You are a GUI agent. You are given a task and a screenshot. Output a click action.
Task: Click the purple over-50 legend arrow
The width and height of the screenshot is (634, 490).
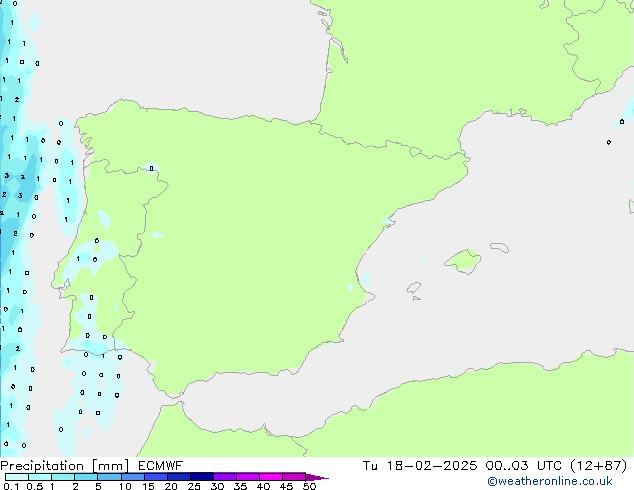[316, 477]
